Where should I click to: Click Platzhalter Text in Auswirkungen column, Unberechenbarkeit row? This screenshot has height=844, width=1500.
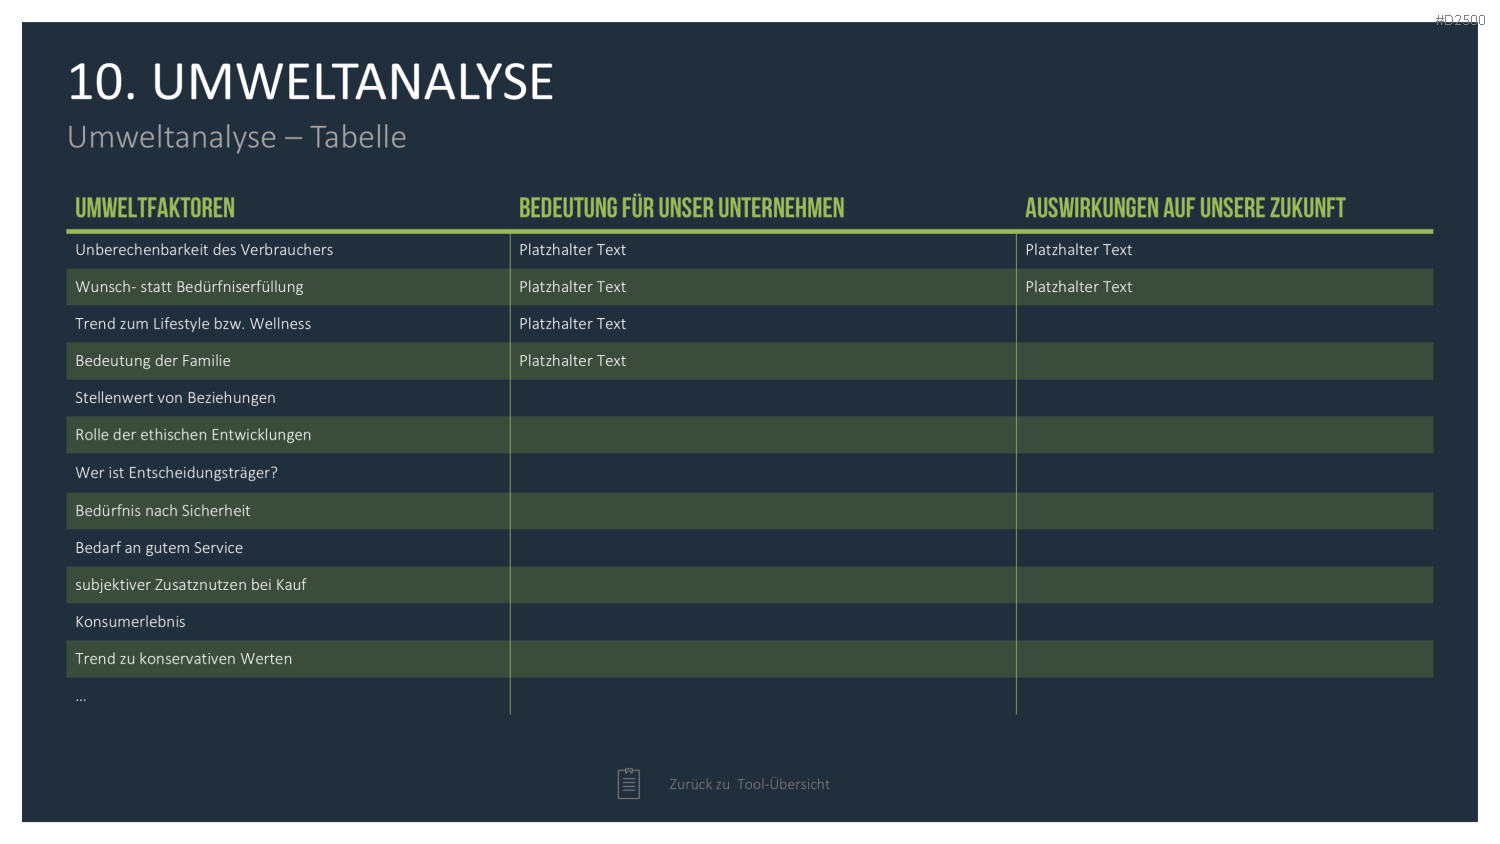[x=1079, y=250]
